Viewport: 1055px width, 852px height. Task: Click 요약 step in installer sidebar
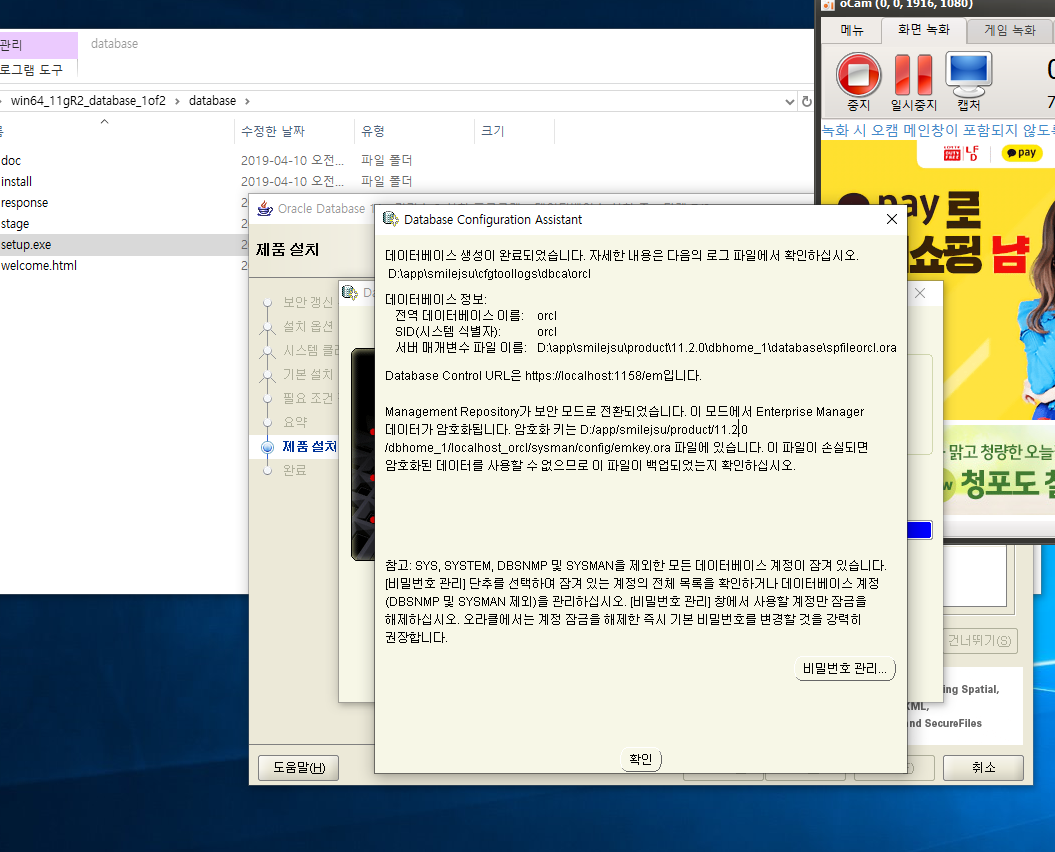tap(295, 423)
